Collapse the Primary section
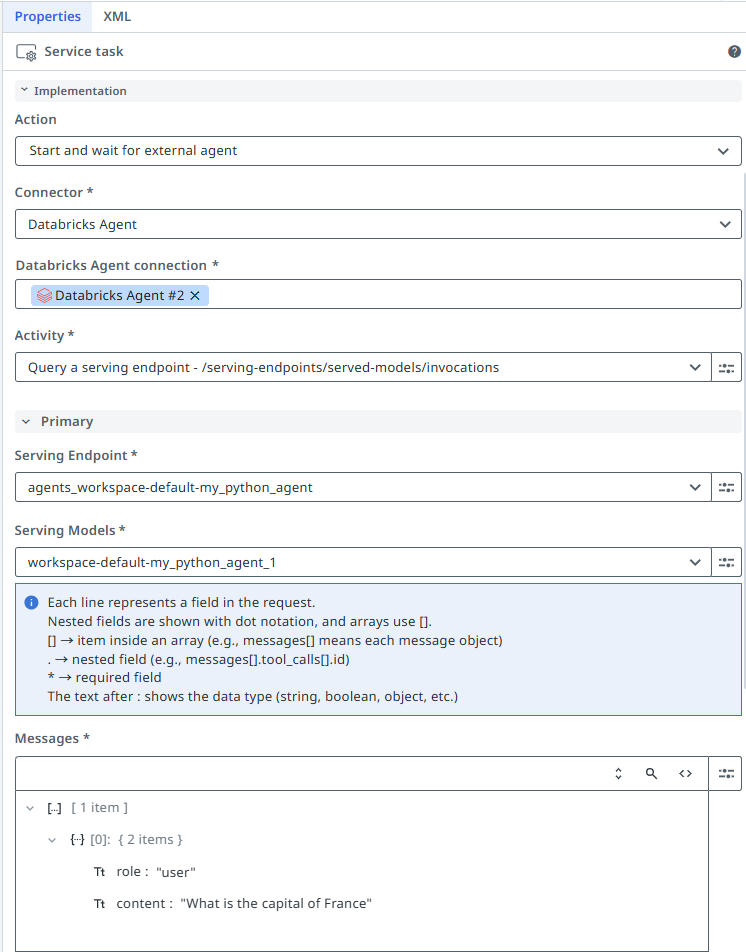Screen dimensions: 746x952 pyautogui.click(x=26, y=422)
